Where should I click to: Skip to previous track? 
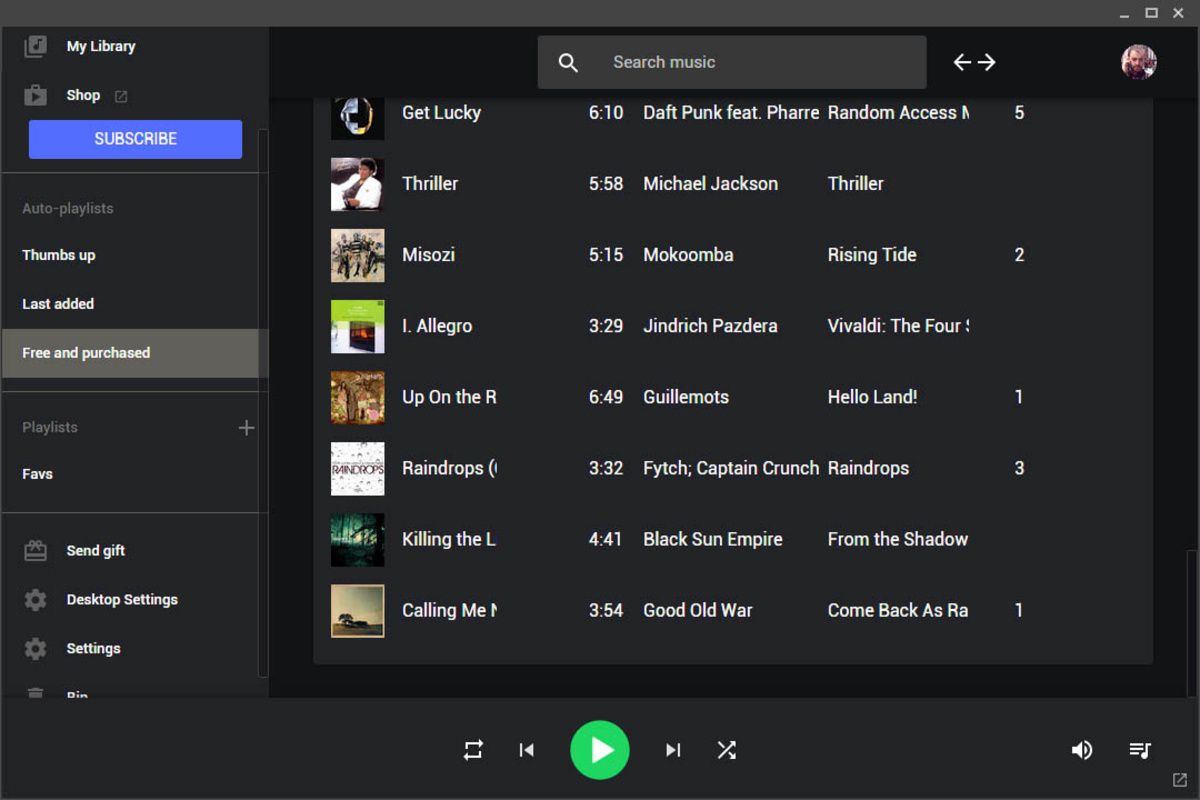pyautogui.click(x=527, y=750)
